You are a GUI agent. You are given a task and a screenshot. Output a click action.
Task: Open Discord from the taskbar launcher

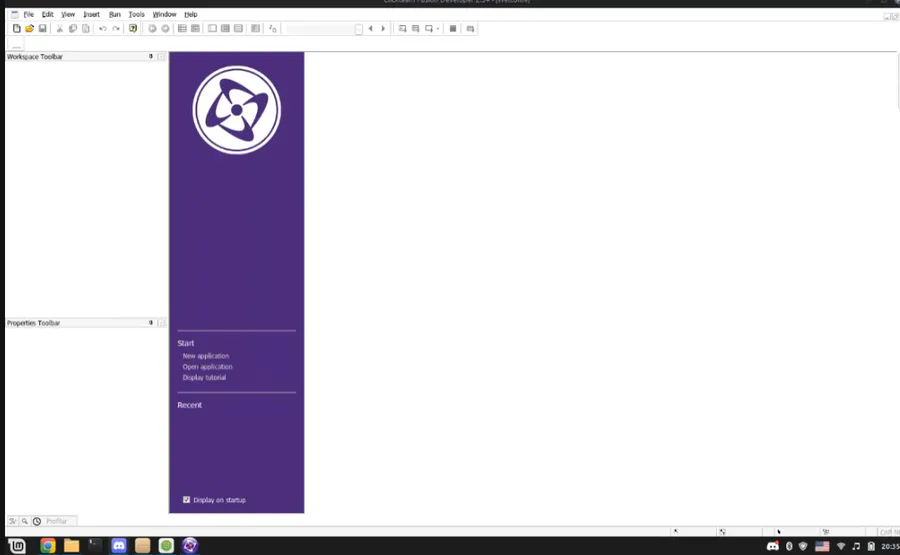click(x=119, y=546)
